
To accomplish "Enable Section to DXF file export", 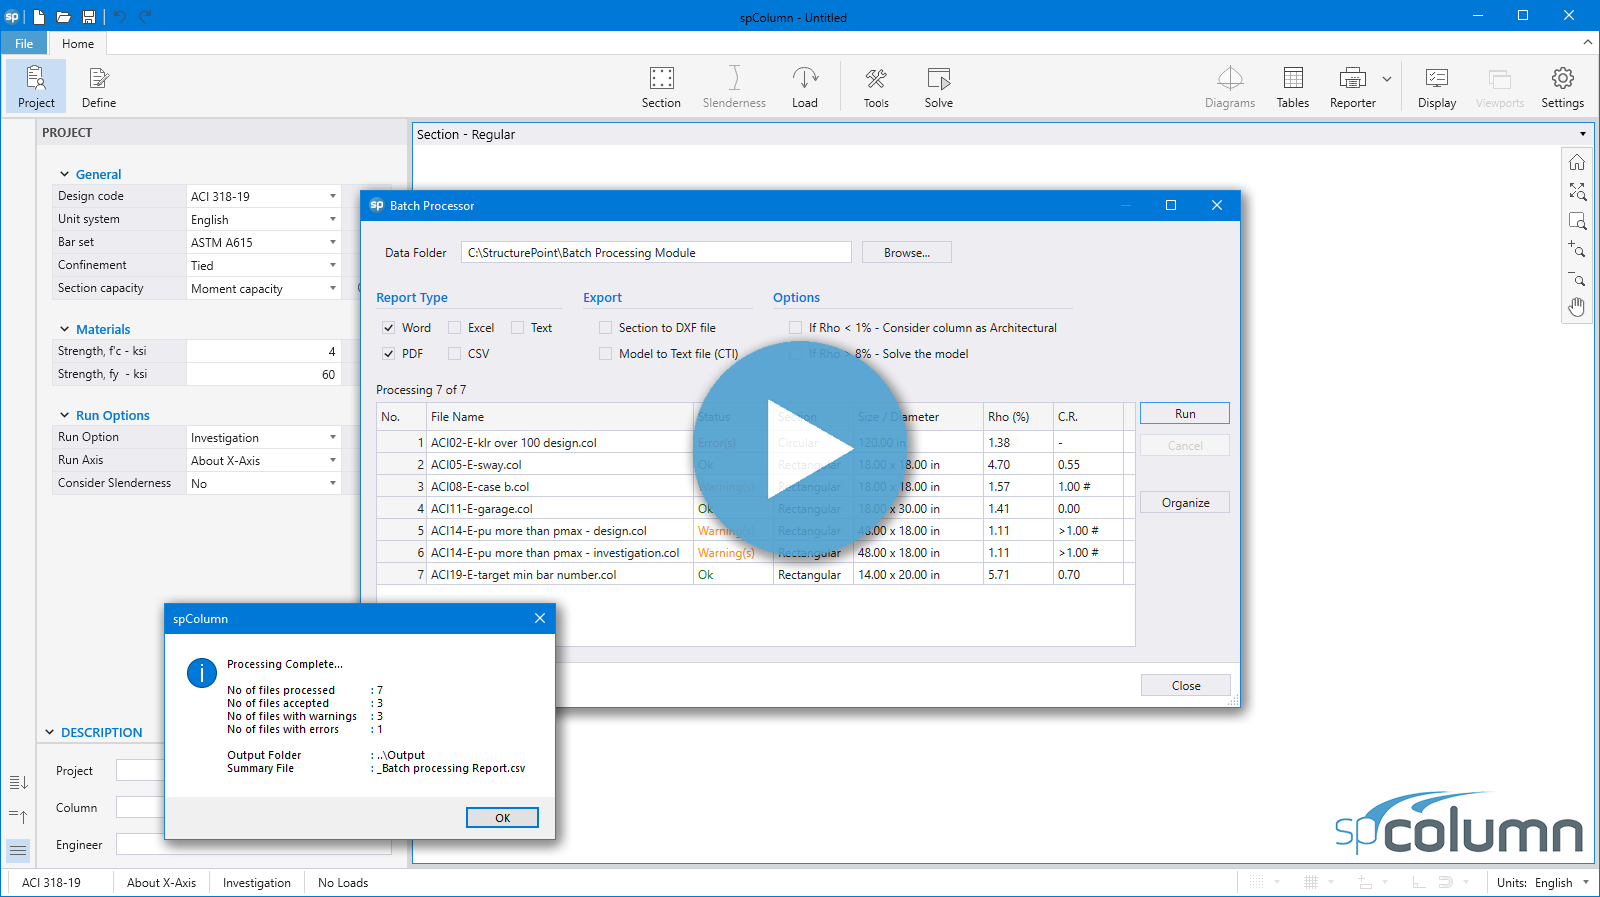I will tap(605, 328).
